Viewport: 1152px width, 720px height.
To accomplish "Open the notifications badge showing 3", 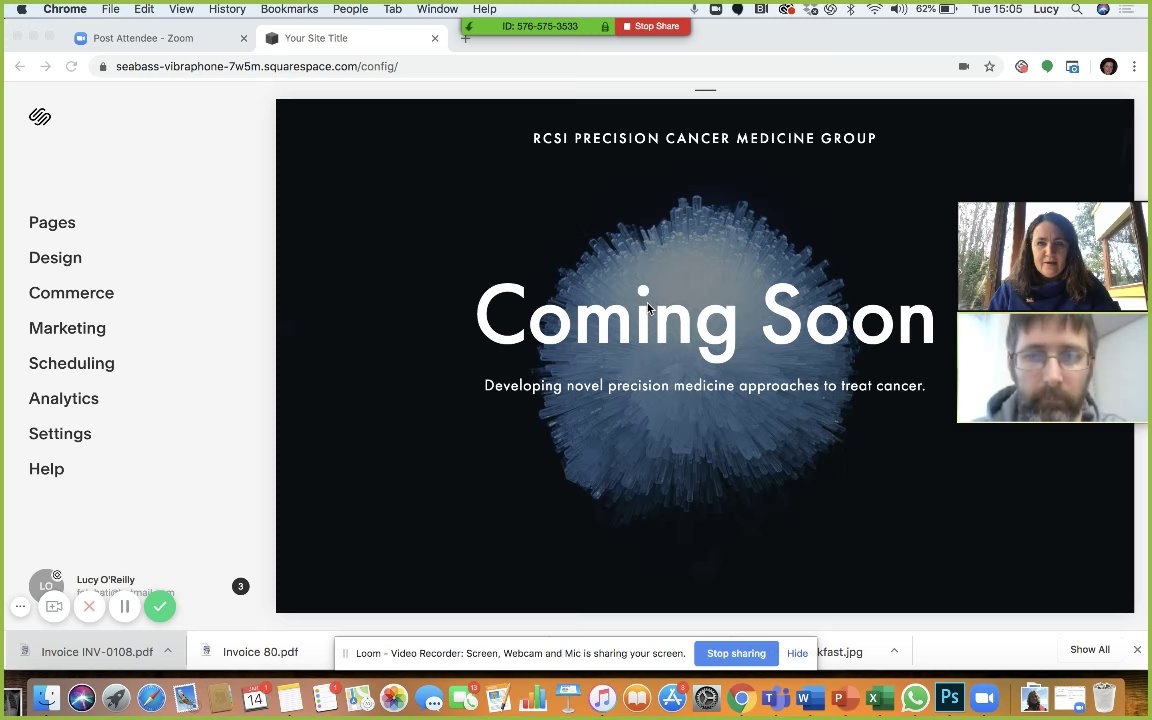I will [240, 586].
